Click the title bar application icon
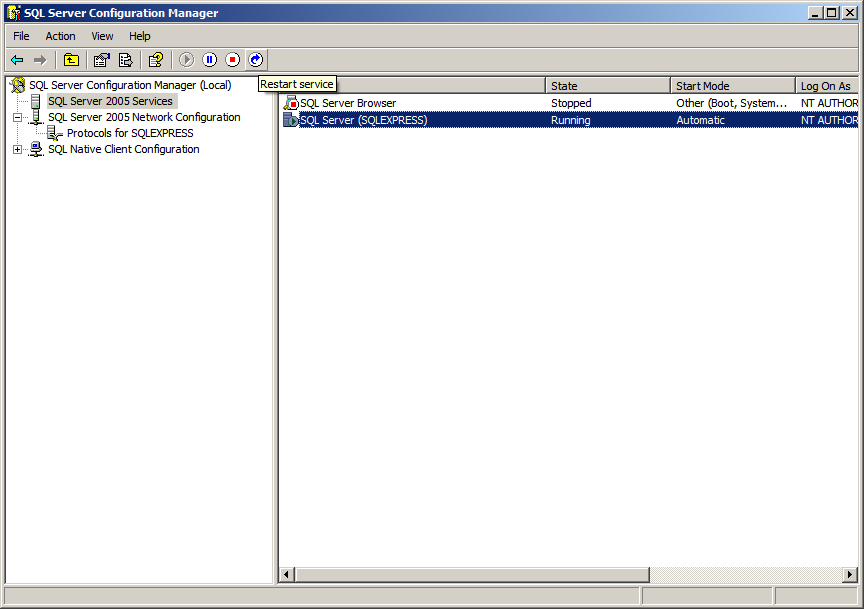 pyautogui.click(x=14, y=13)
